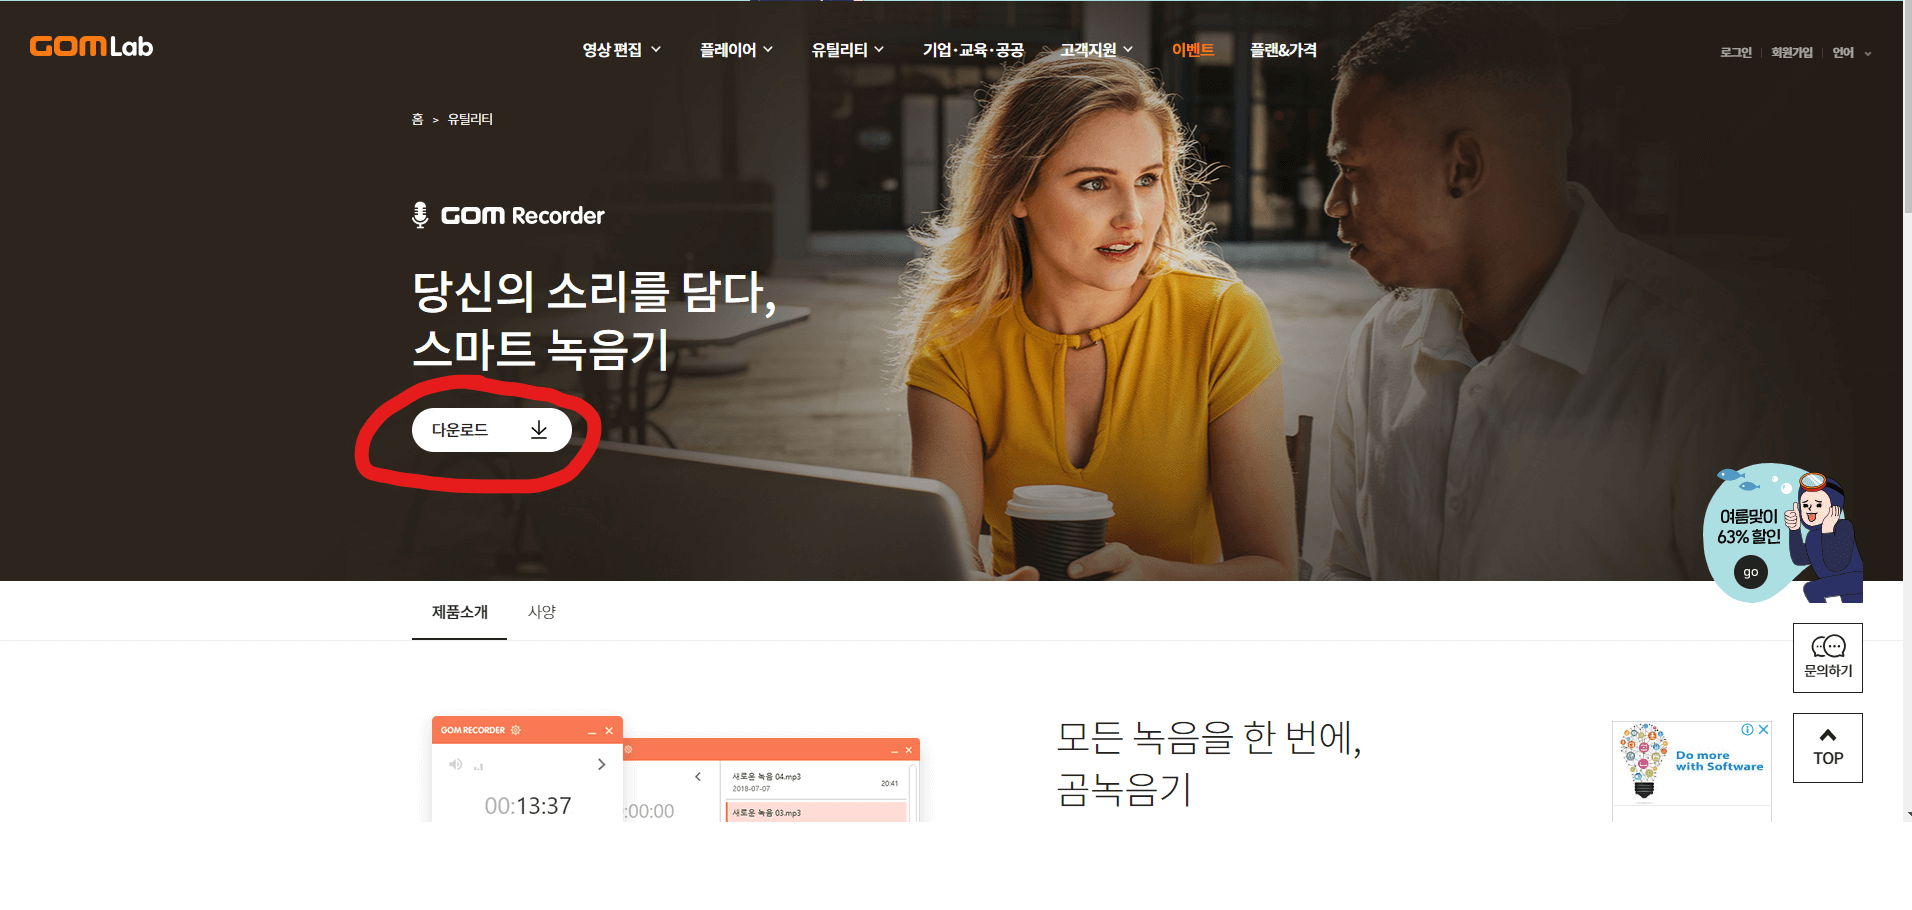Jump to TOP of page

[1828, 748]
